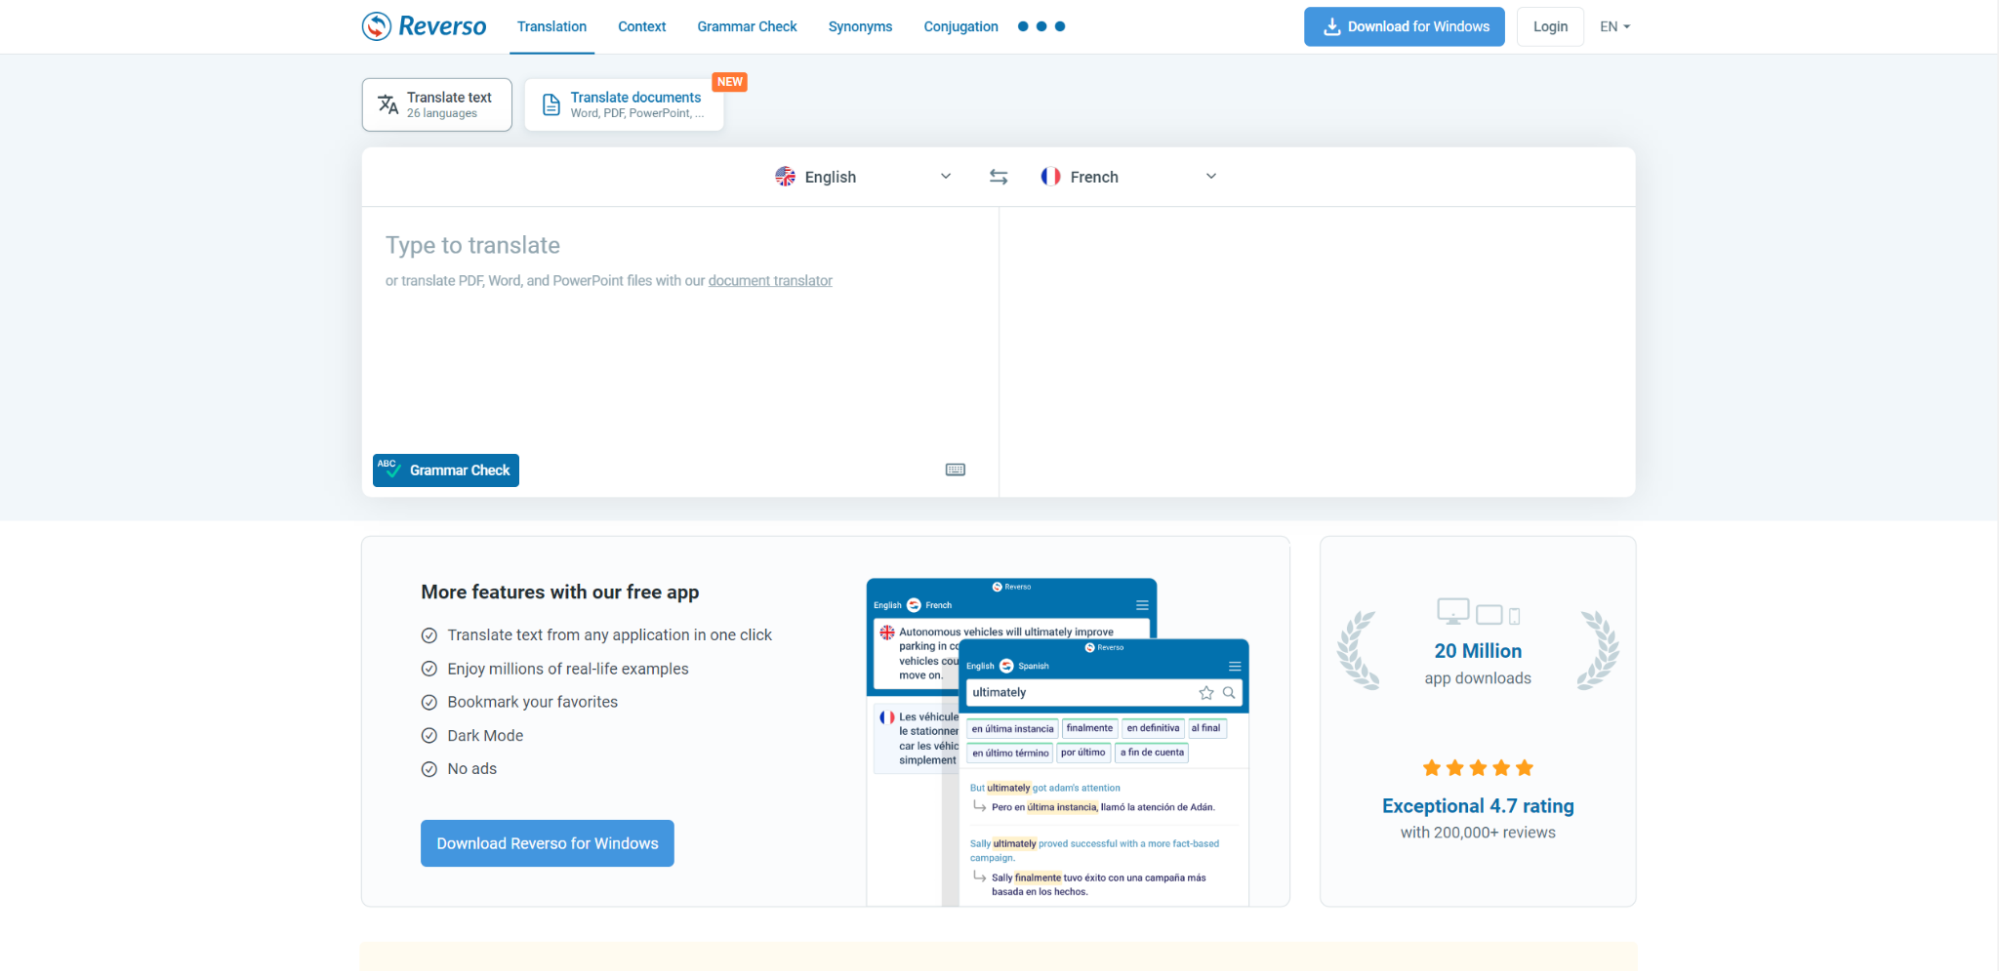Click the Translate text language icon
This screenshot has height=972, width=1999.
coord(388,104)
